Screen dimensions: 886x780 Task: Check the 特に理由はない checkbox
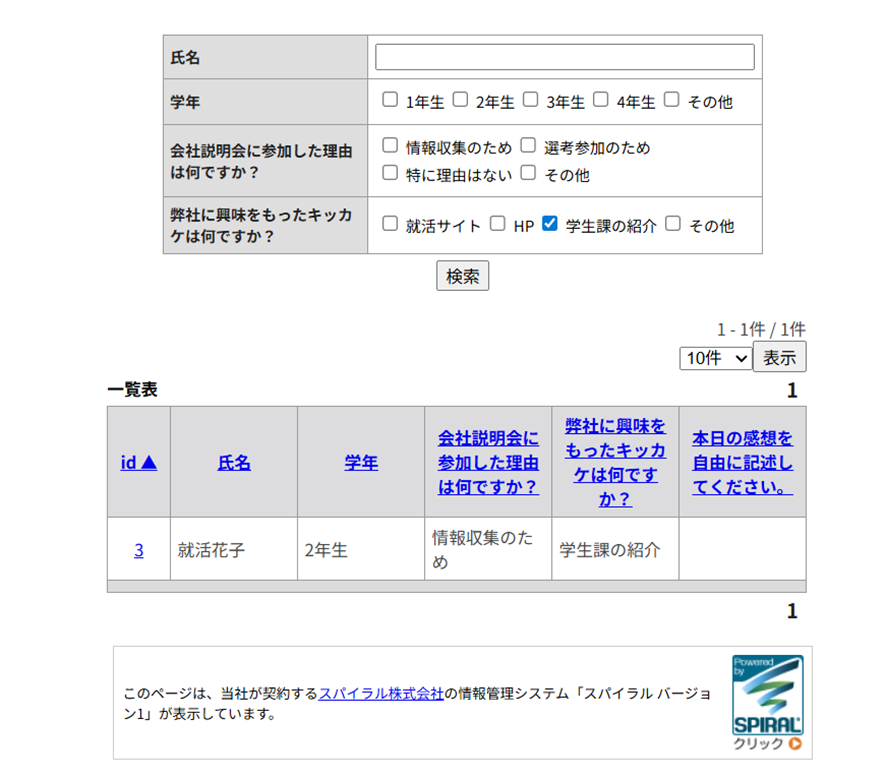coord(390,172)
